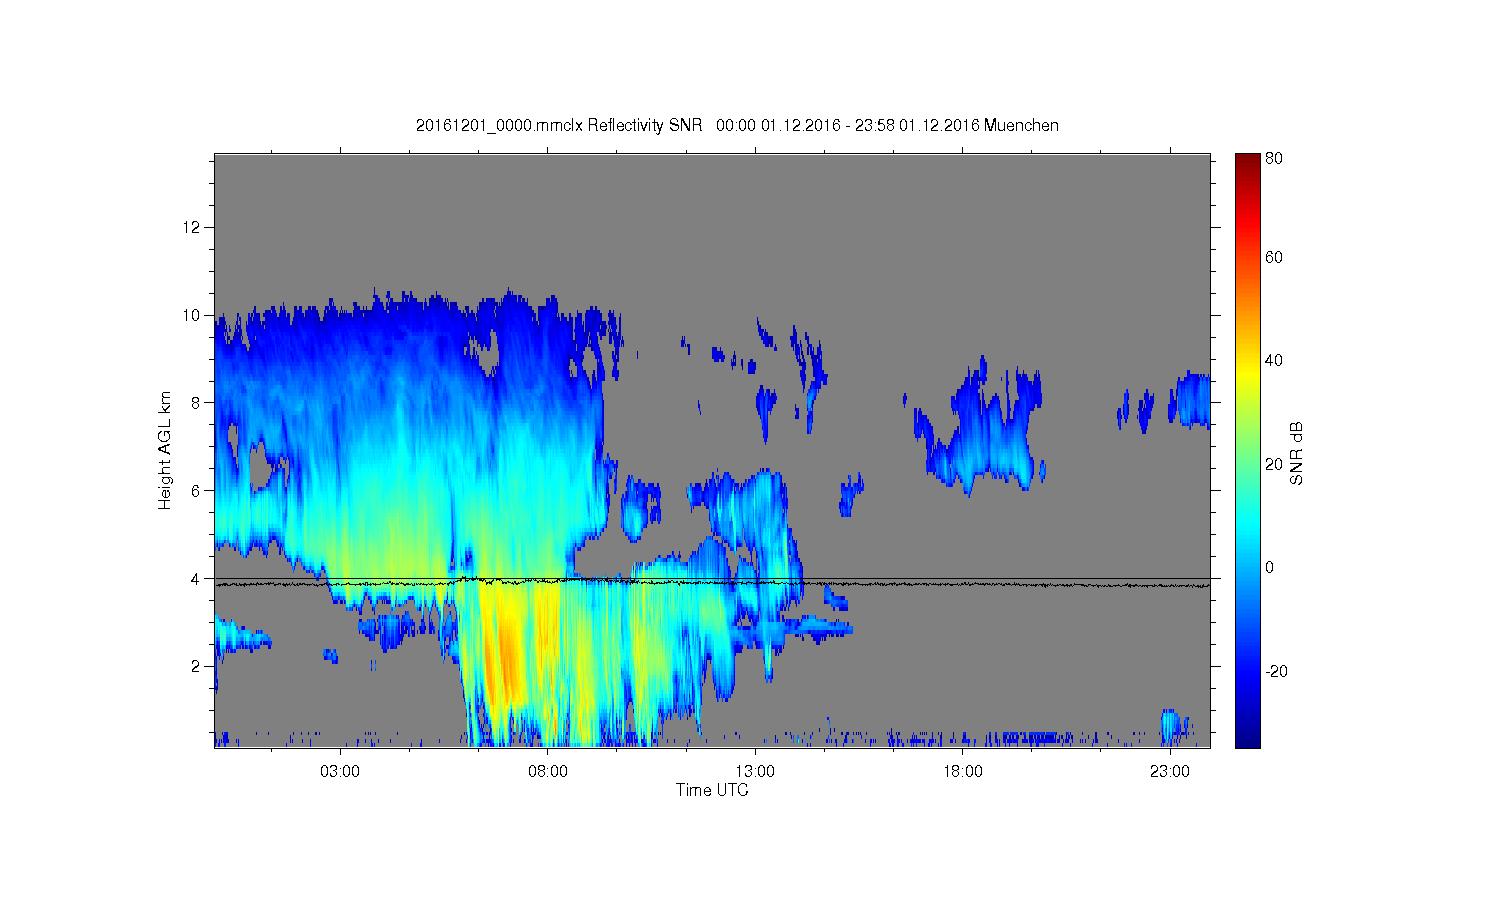Select the colorbar value 40
Screen dimensions: 1500x900
click(x=1274, y=361)
